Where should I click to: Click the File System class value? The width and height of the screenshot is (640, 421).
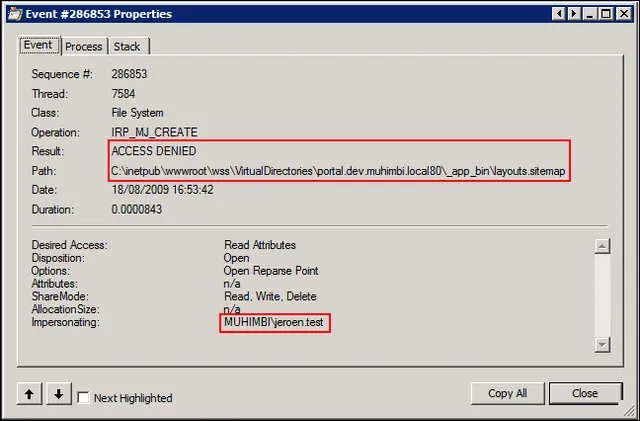tap(138, 113)
